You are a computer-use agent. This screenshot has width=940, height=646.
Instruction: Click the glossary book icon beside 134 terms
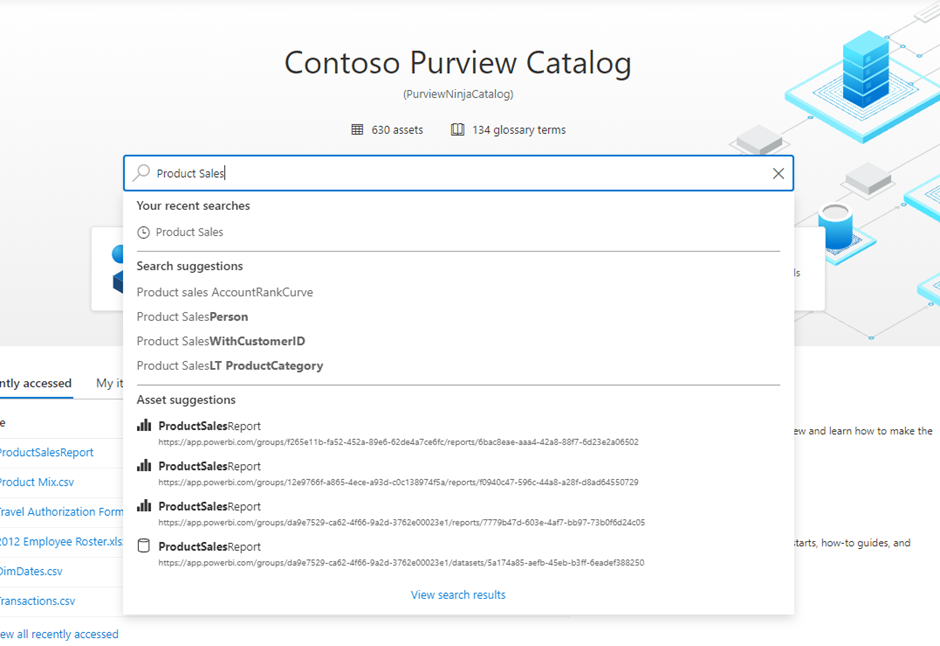[x=457, y=130]
